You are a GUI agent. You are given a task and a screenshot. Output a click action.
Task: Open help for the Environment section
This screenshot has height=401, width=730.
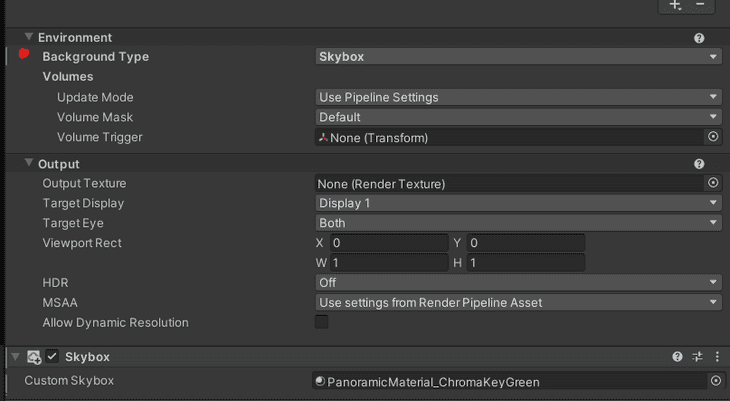click(x=699, y=38)
